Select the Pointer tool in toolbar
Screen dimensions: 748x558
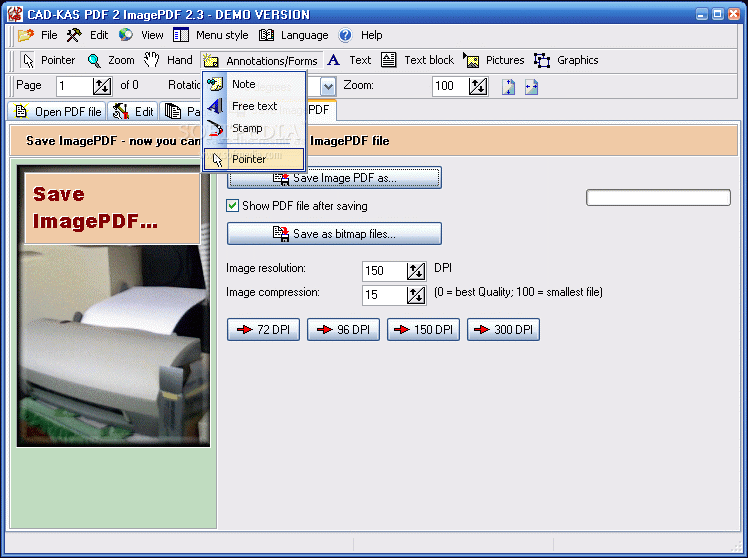pos(48,60)
